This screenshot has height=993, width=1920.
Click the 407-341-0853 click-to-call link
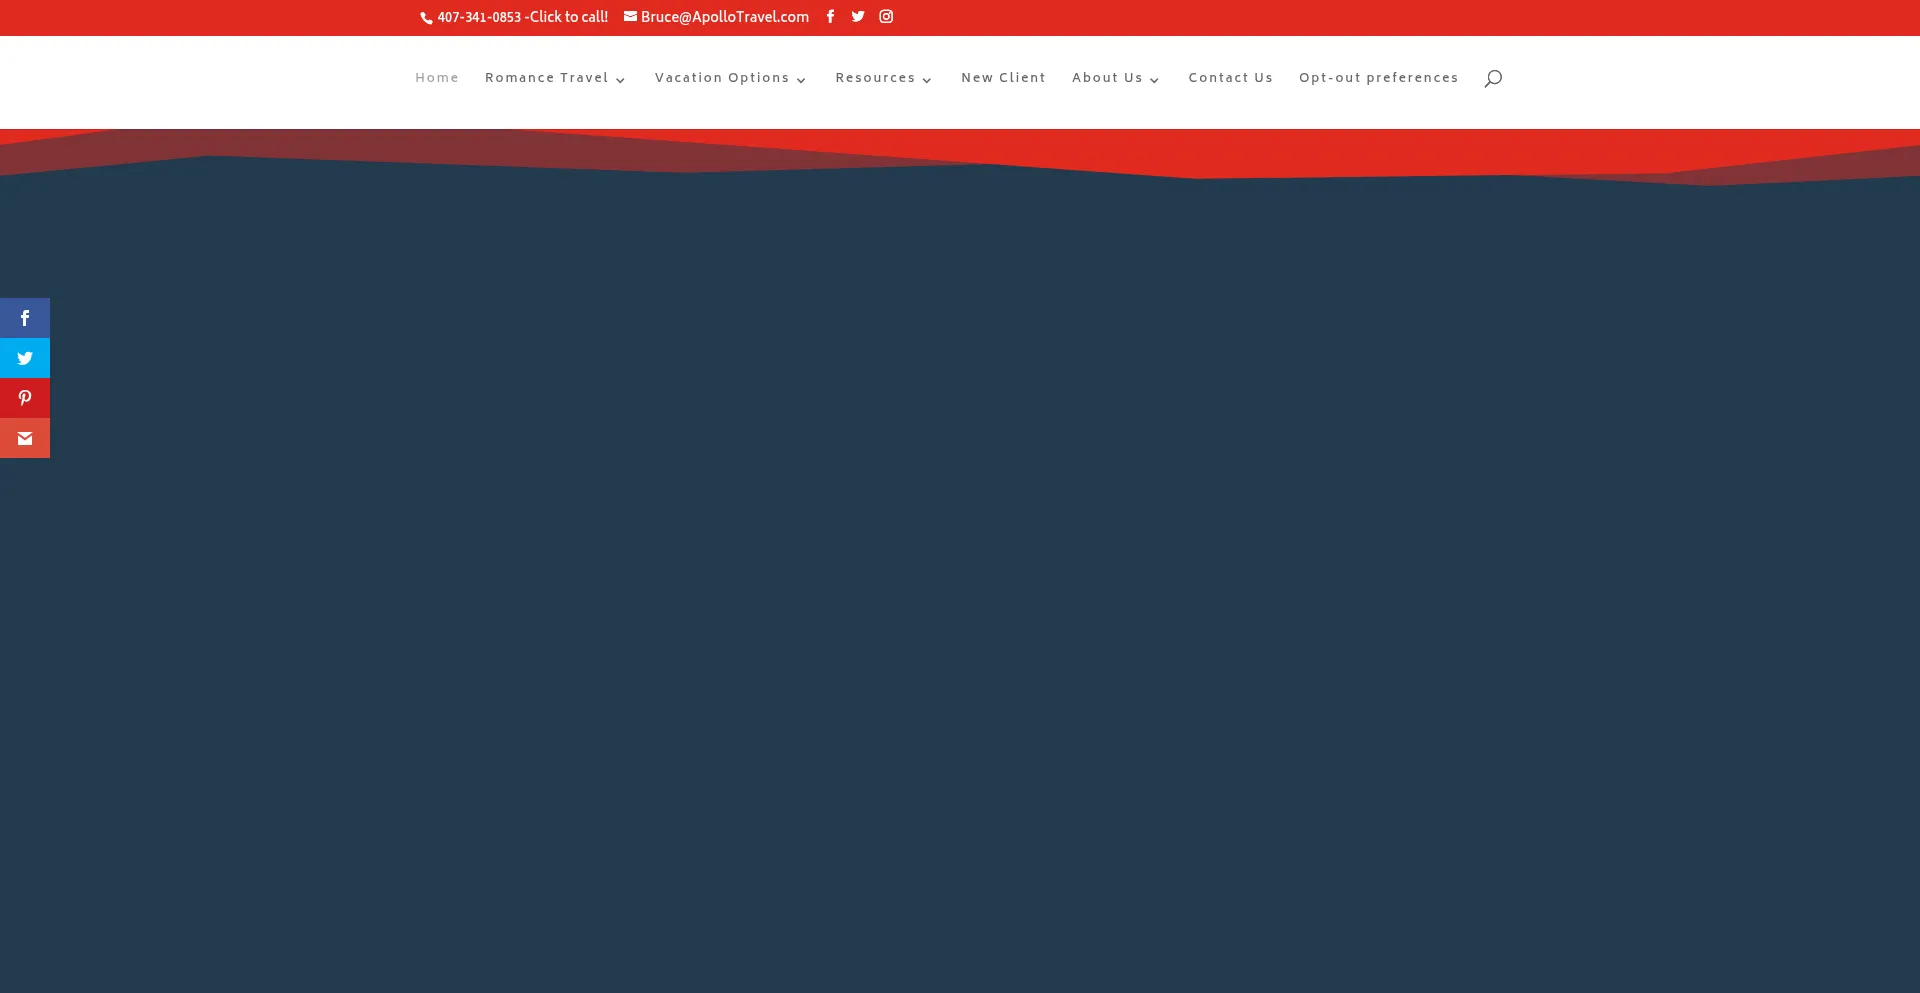pos(522,18)
